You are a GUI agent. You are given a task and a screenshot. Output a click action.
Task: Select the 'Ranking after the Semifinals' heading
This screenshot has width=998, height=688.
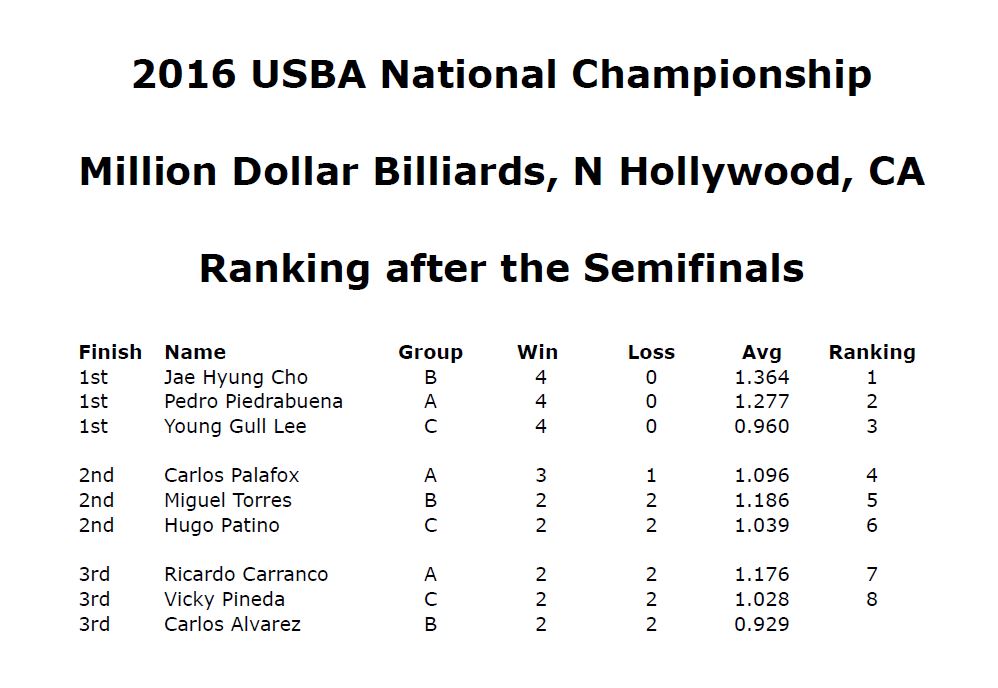(x=502, y=269)
